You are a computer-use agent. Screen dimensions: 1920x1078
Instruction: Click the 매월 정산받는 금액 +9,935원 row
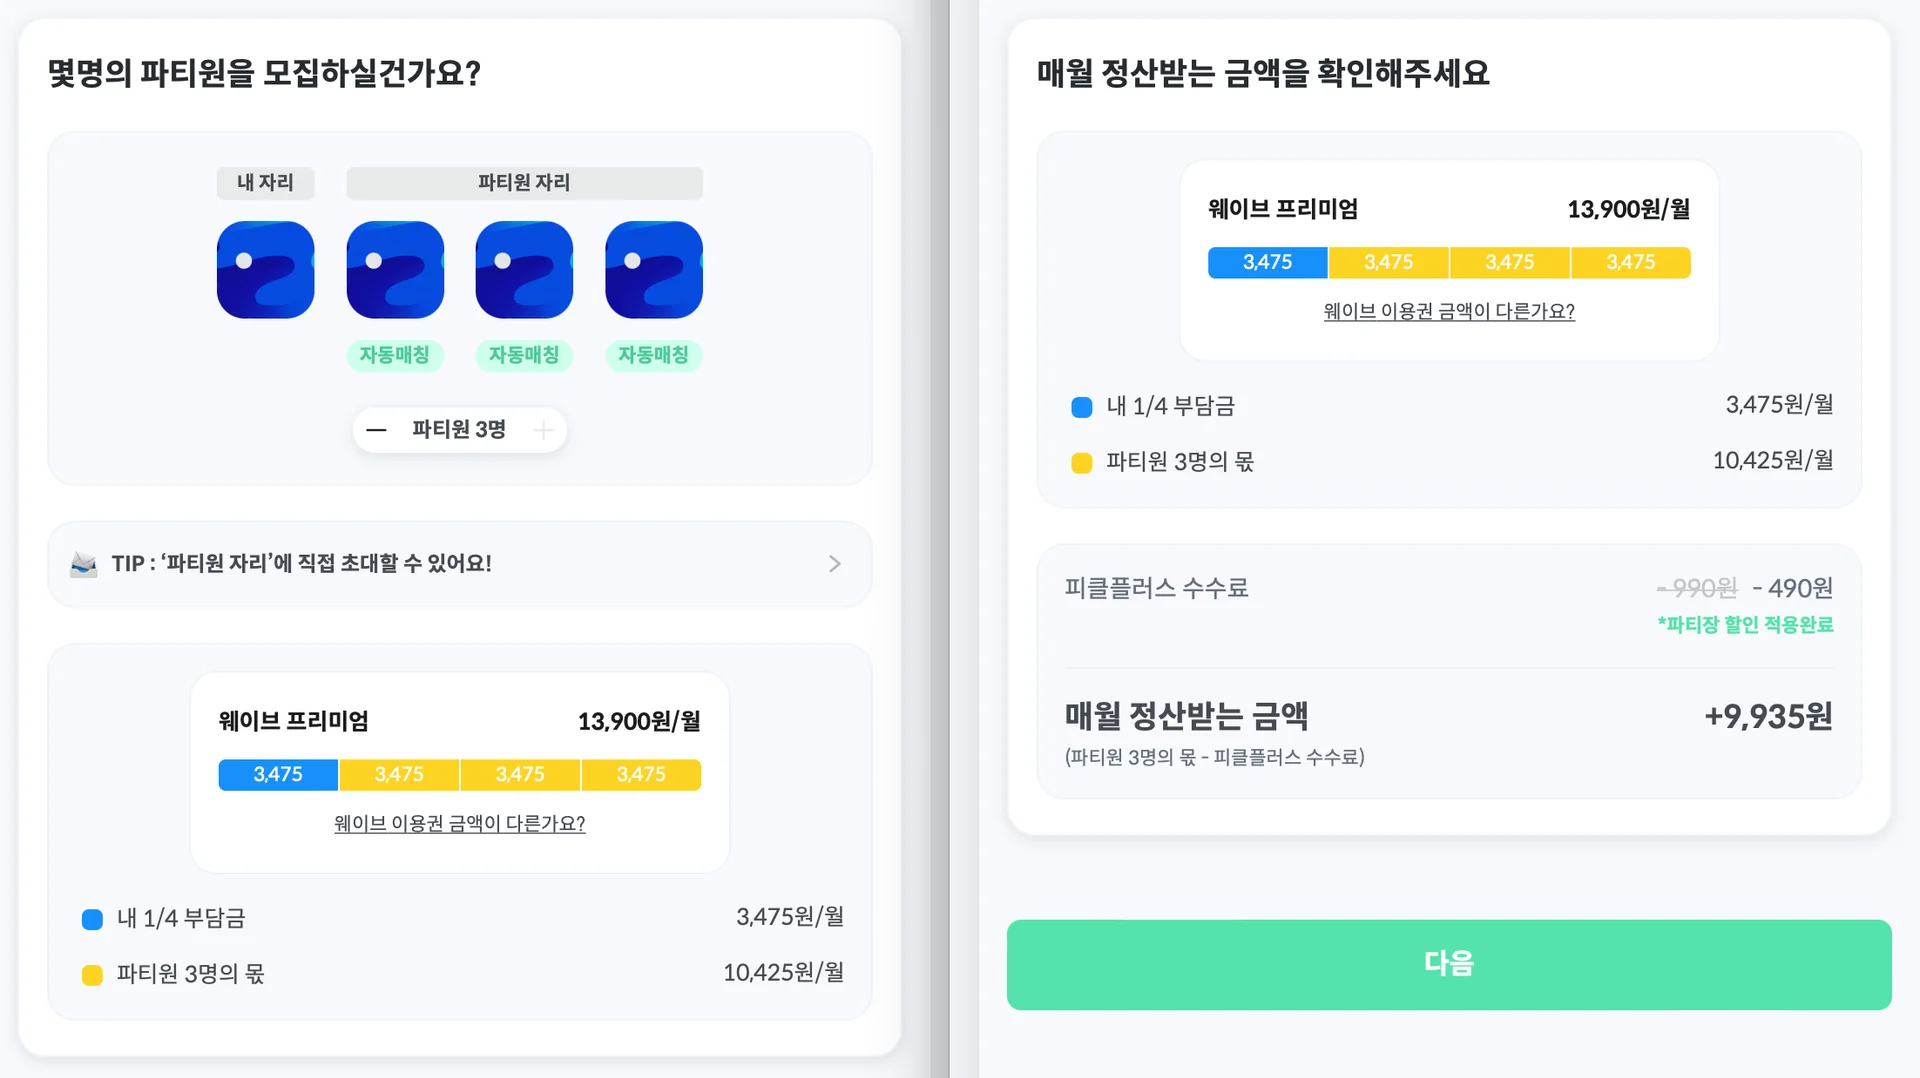point(1448,716)
